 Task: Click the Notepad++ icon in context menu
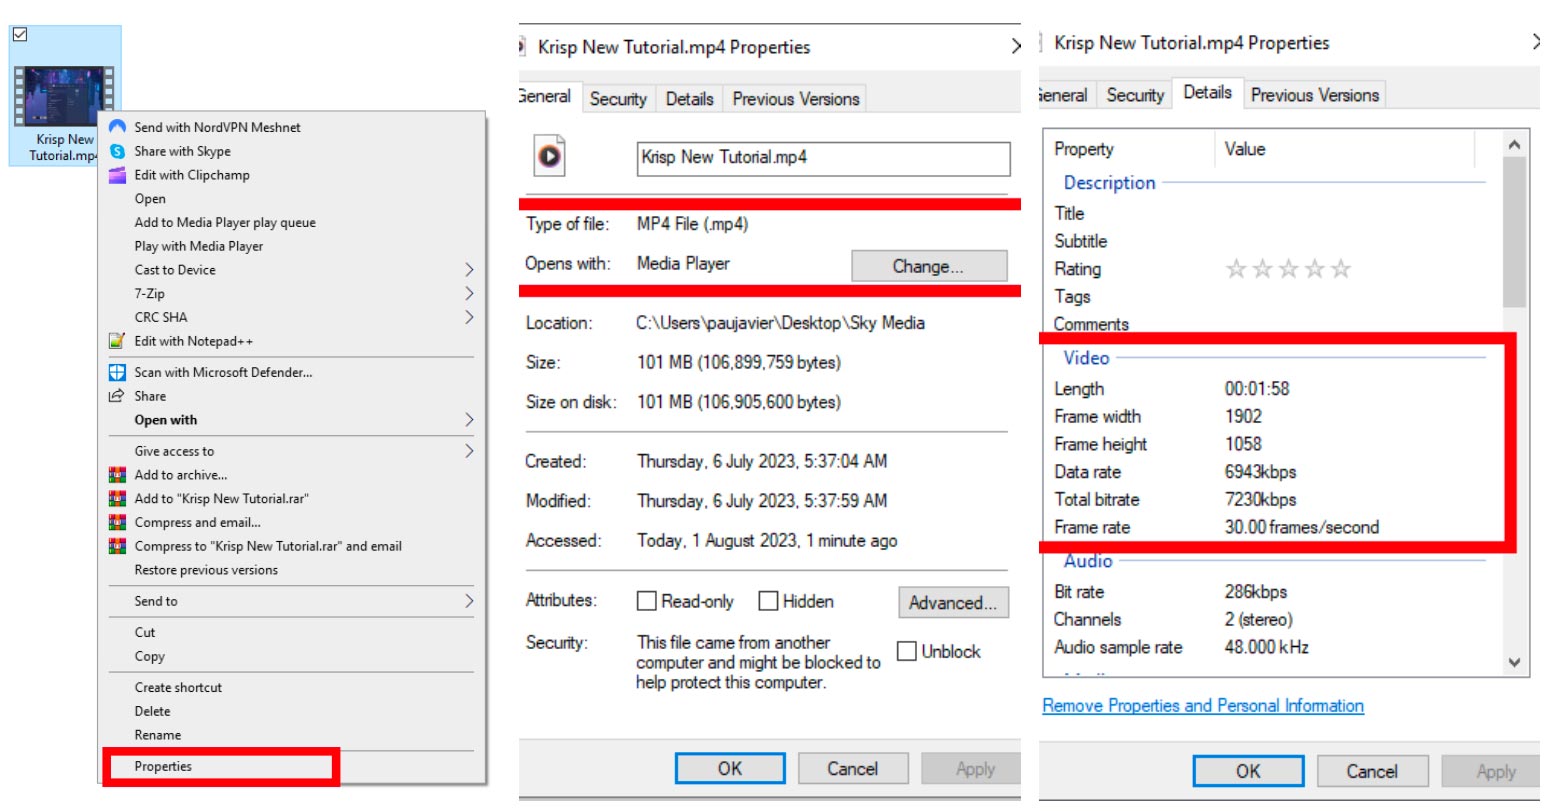pyautogui.click(x=117, y=341)
